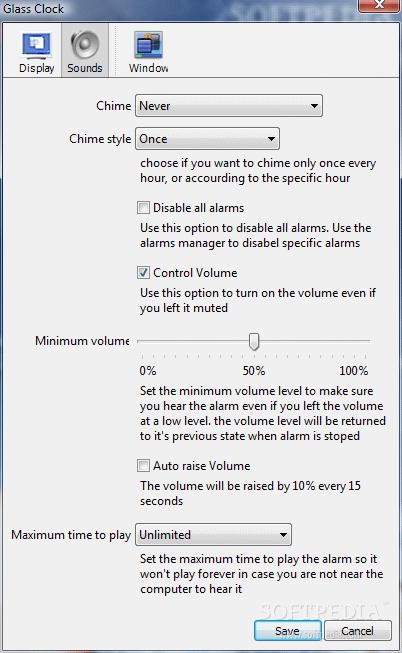Click the Cancel button
The width and height of the screenshot is (402, 653).
pos(357,631)
